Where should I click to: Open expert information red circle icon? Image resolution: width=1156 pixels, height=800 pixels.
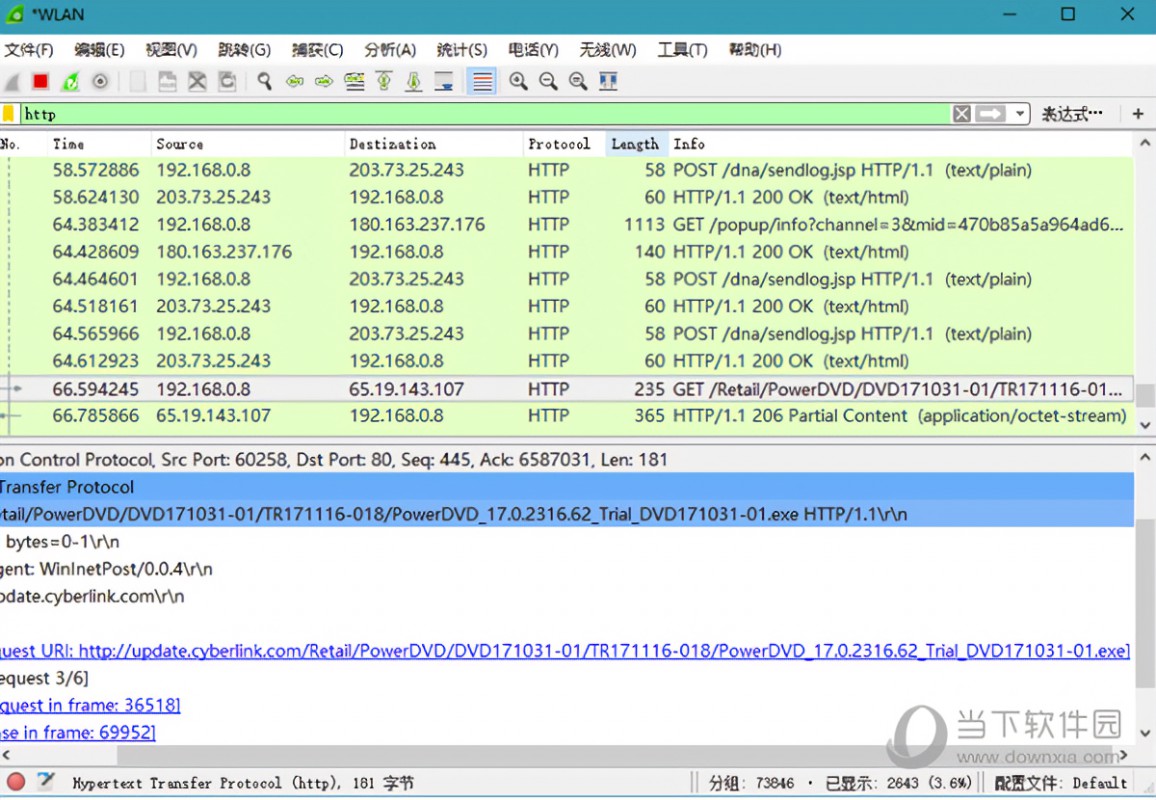pyautogui.click(x=15, y=782)
